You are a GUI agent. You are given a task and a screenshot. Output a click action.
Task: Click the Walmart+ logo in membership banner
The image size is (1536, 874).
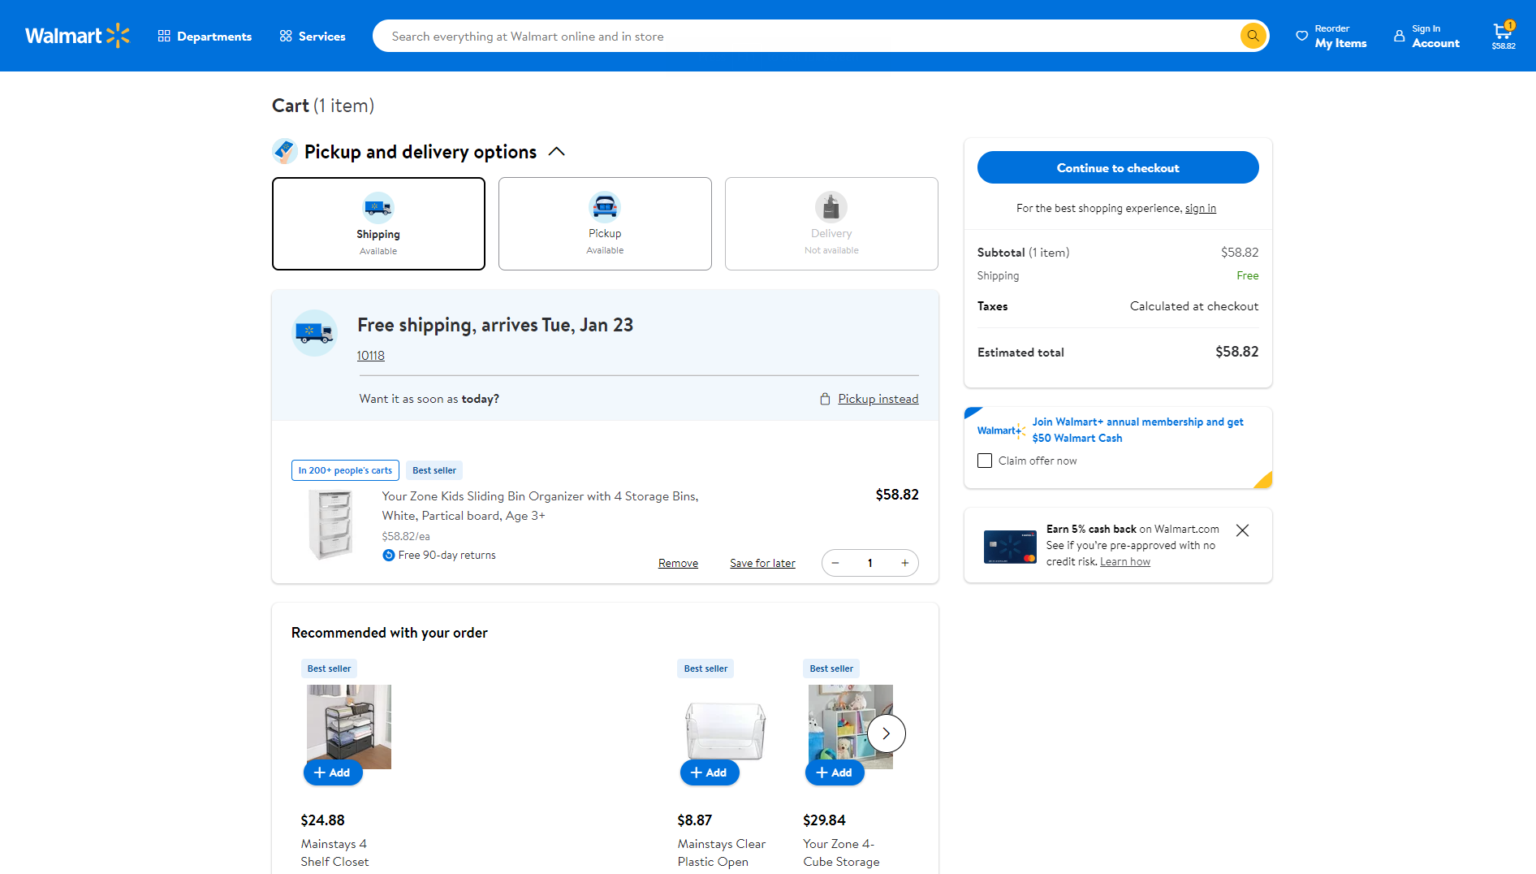[x=1000, y=429]
